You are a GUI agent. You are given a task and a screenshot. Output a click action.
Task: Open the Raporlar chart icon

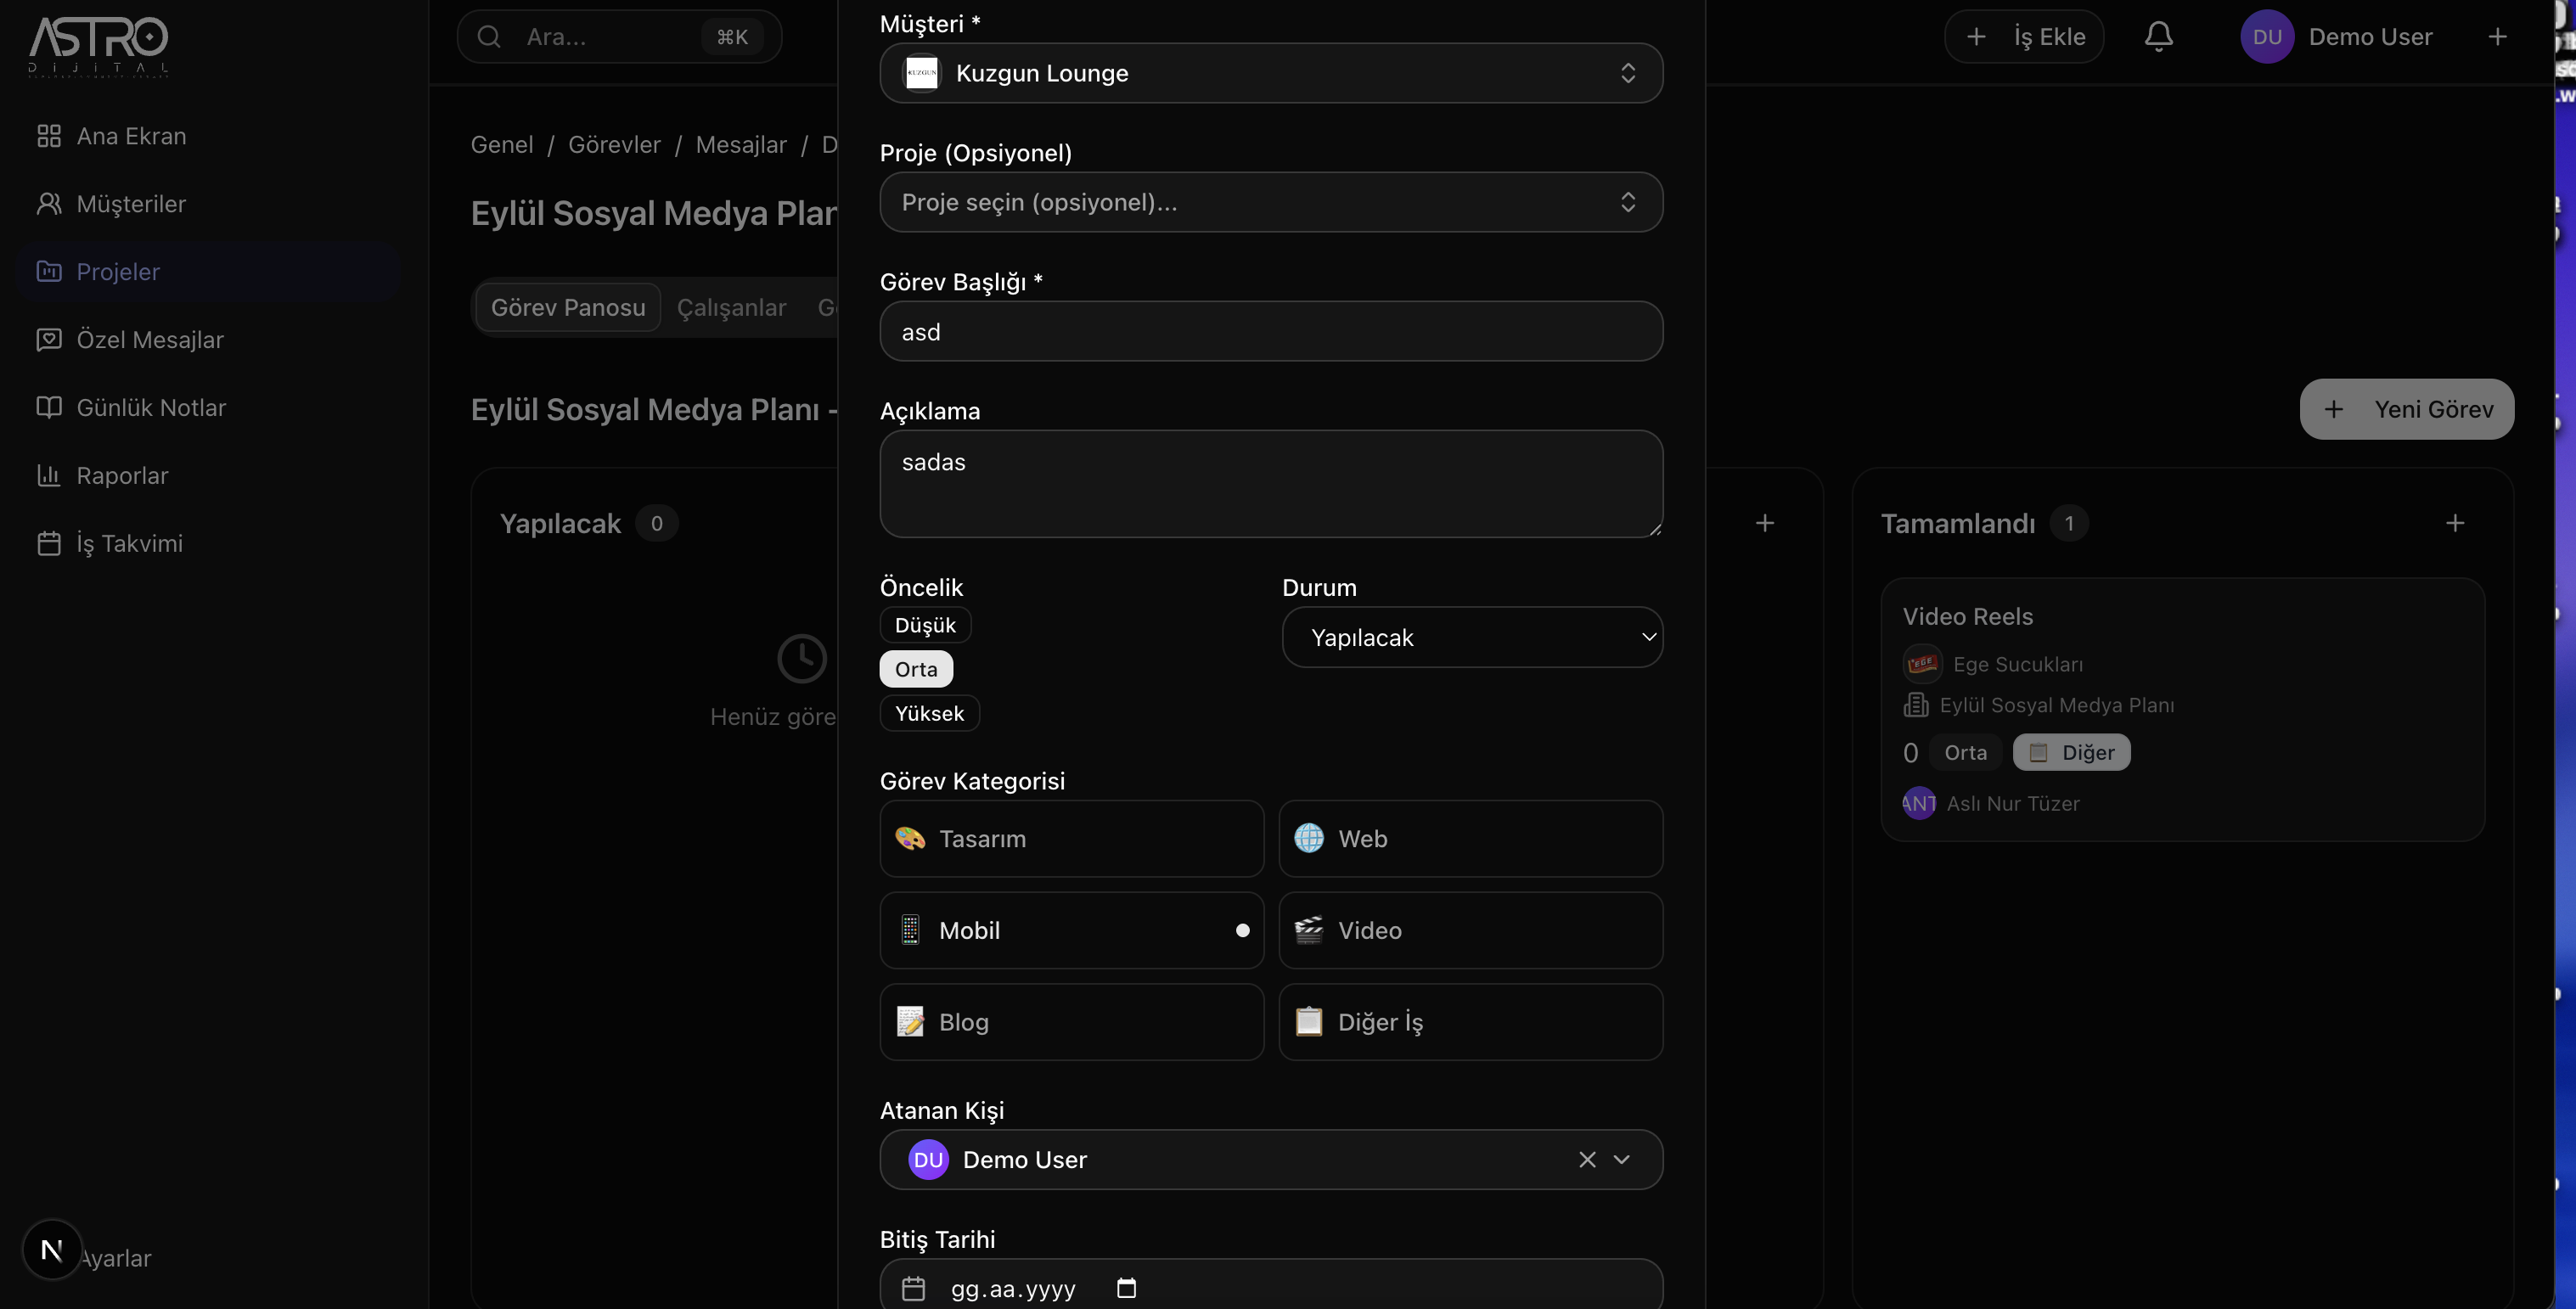coord(48,475)
